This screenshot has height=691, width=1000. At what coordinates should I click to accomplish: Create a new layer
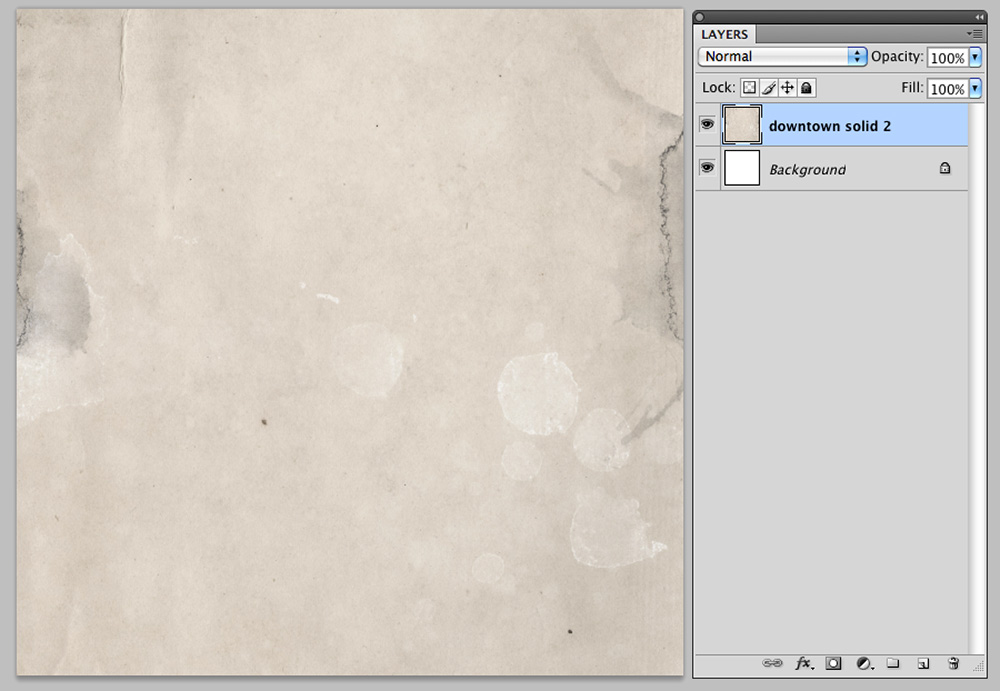[923, 664]
